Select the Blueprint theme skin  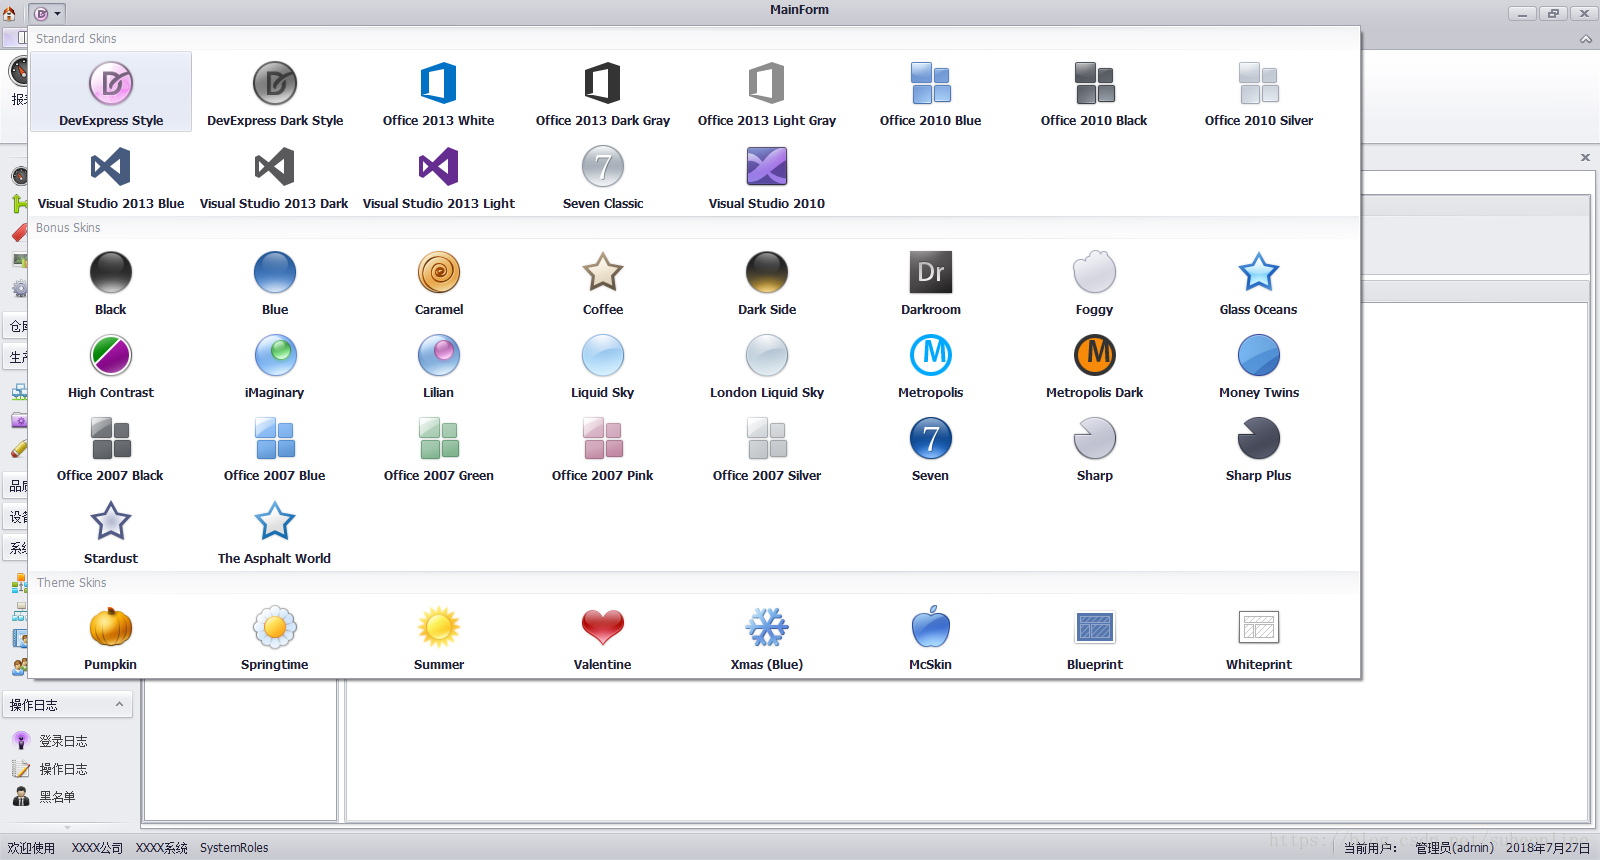(1095, 636)
